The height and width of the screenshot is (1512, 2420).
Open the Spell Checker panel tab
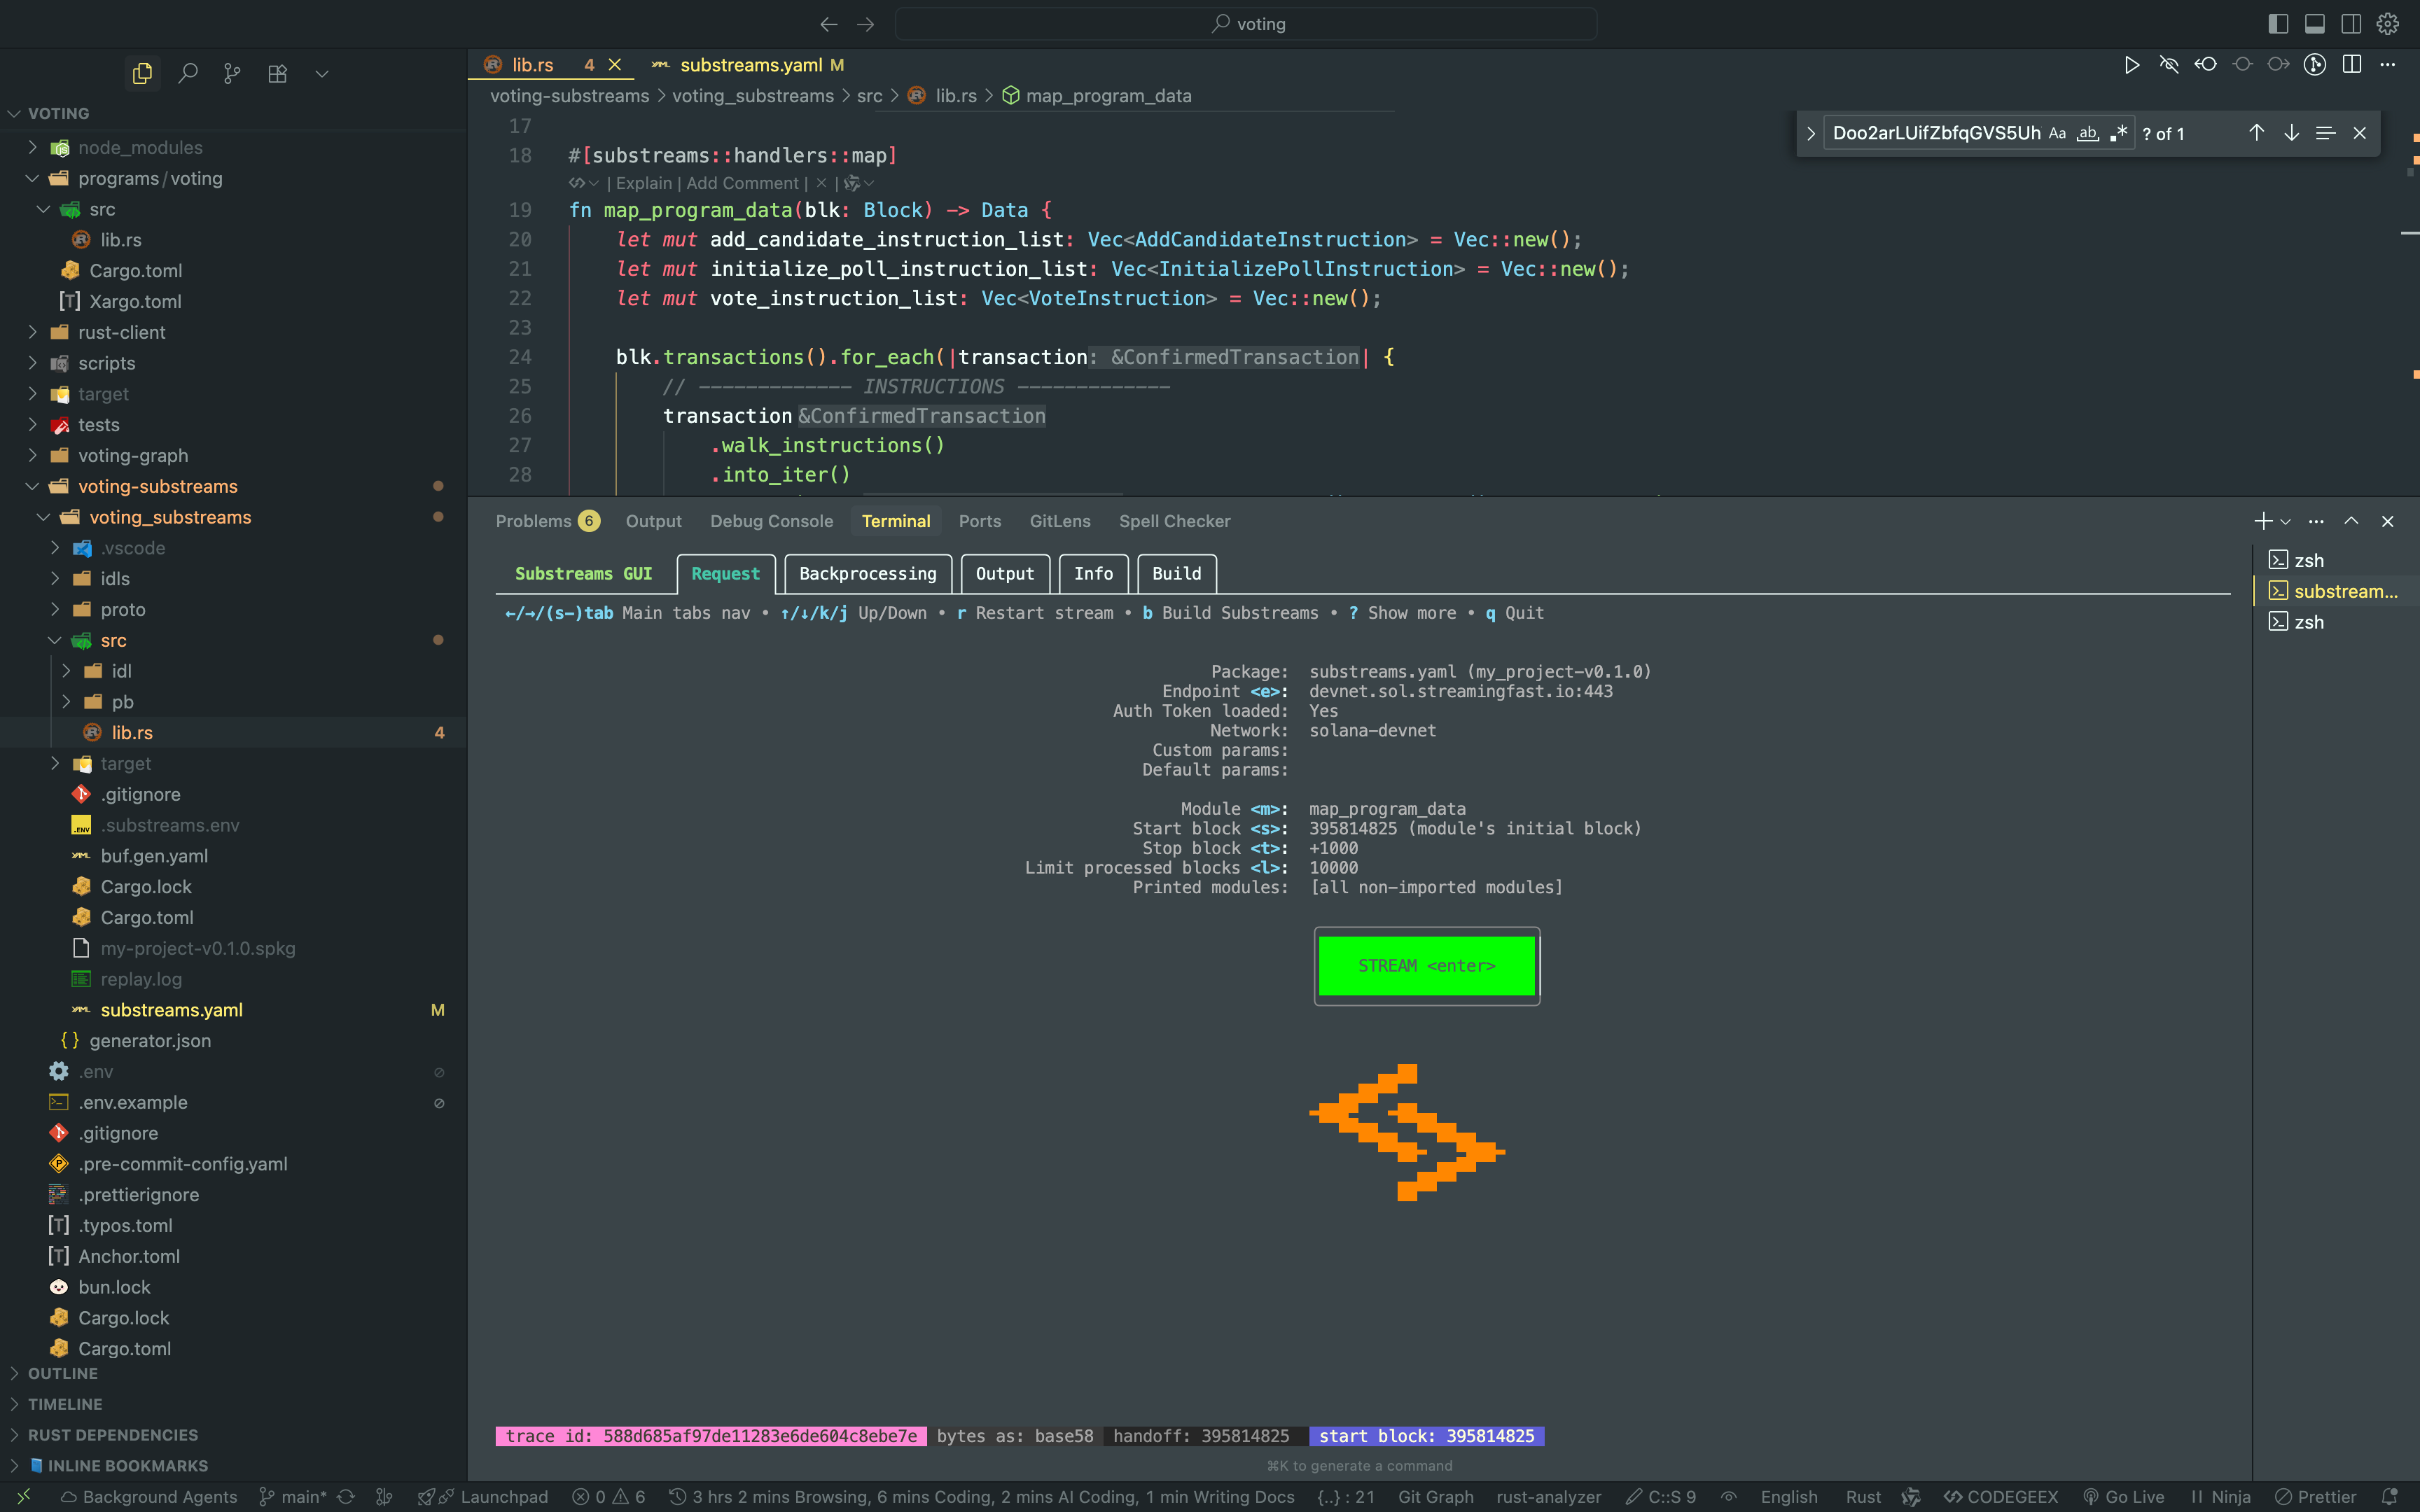coord(1174,521)
